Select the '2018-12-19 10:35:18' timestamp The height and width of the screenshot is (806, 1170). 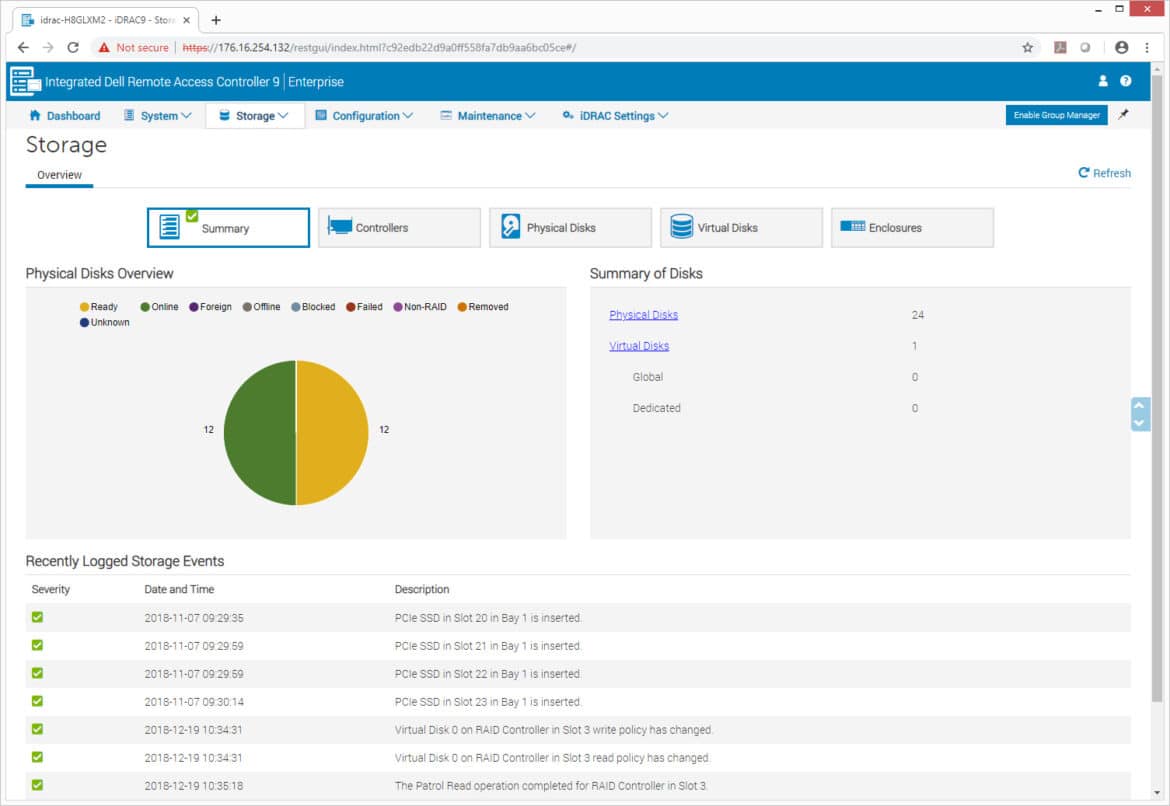(x=194, y=785)
